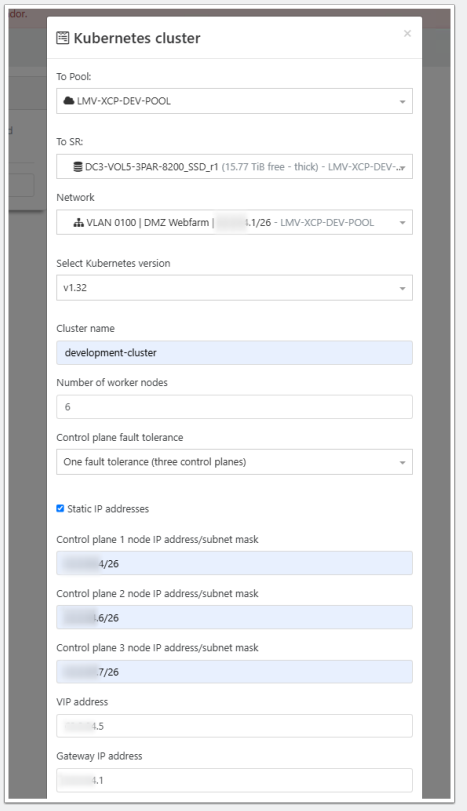Toggle the Static IP addresses checkbox

pos(60,508)
